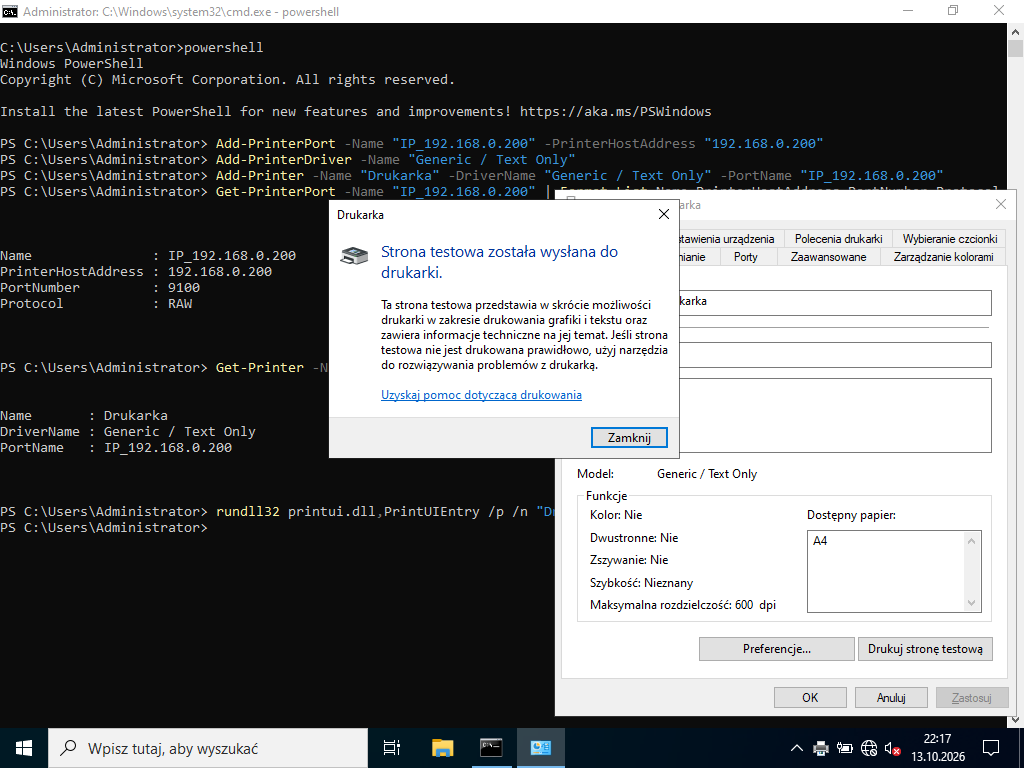The height and width of the screenshot is (768, 1024).
Task: Click the muted volume tray icon
Action: pos(893,748)
